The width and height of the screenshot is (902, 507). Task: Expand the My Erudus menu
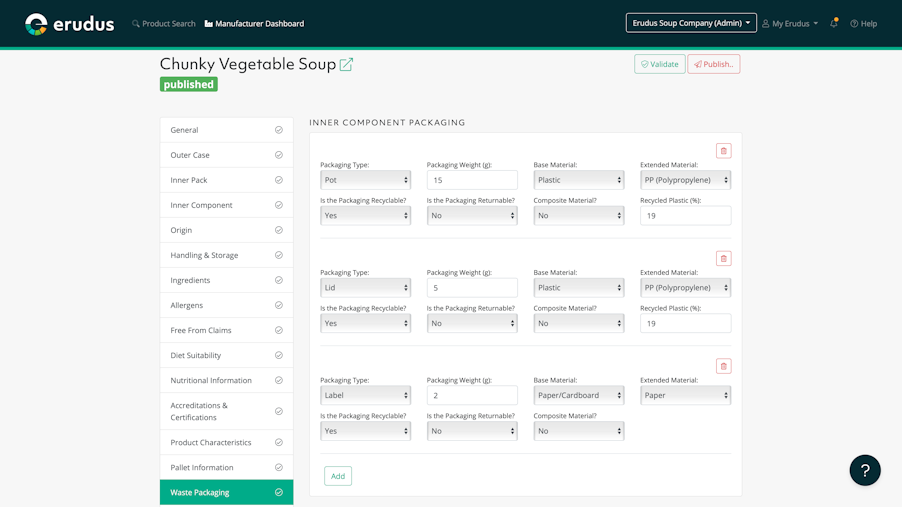pyautogui.click(x=790, y=24)
